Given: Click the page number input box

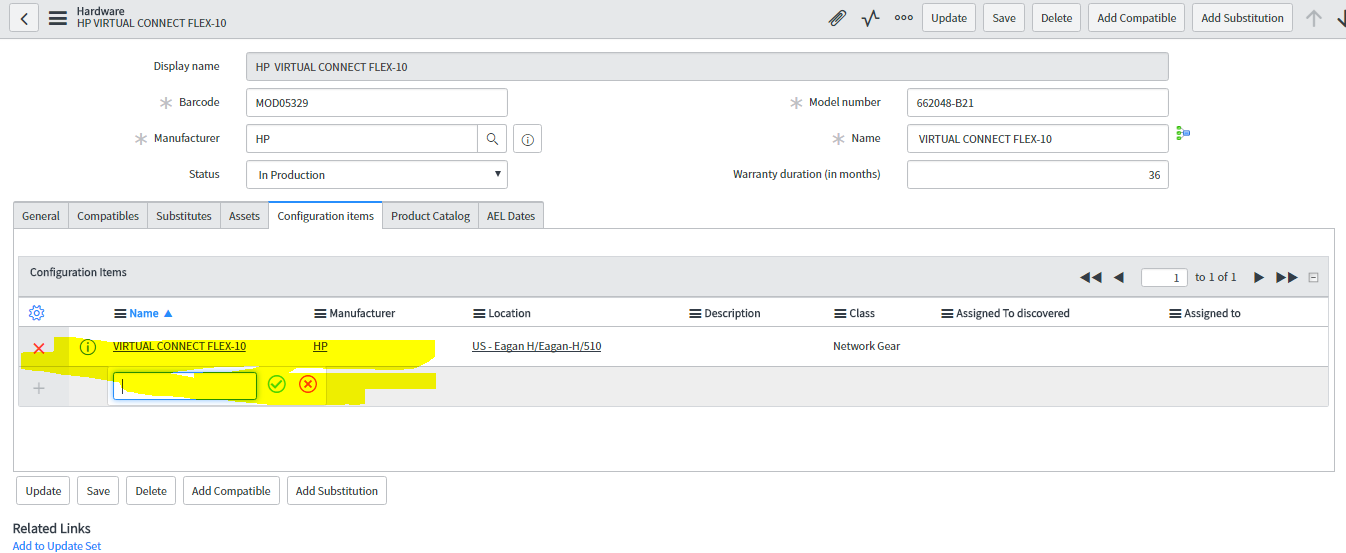Looking at the screenshot, I should coord(1164,277).
